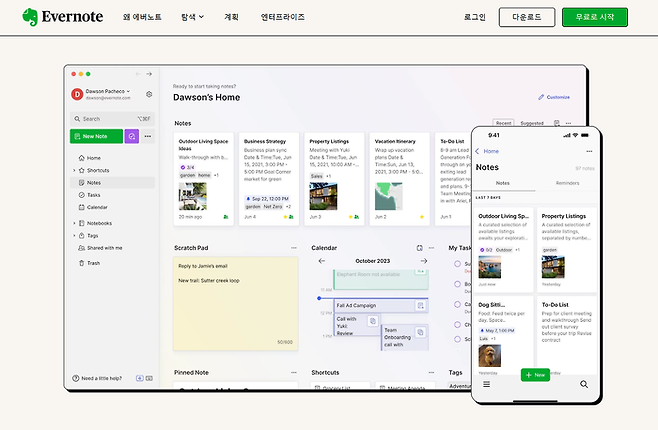Viewport: 658px width, 430px height.
Task: Open the 왜 에버노트 menu item
Action: (x=142, y=17)
